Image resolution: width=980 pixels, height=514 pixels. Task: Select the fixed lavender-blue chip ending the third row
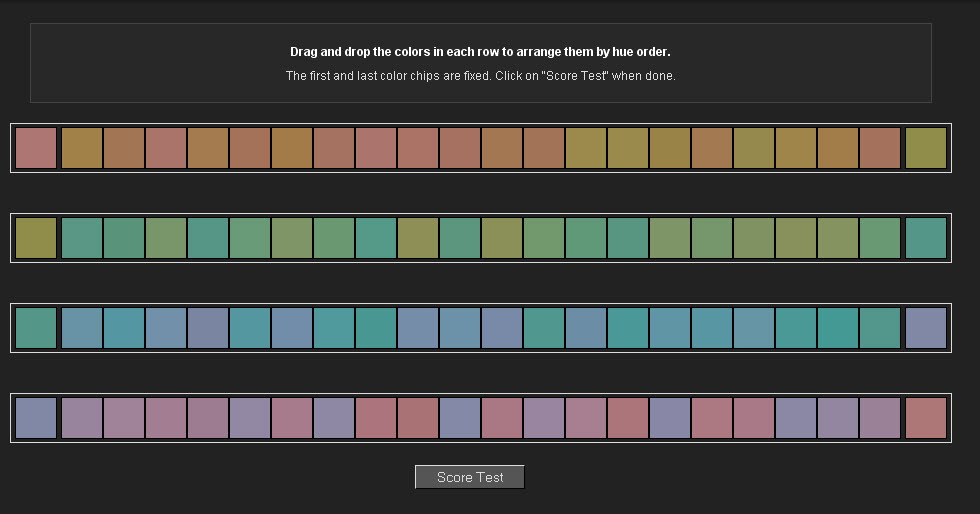[x=926, y=328]
